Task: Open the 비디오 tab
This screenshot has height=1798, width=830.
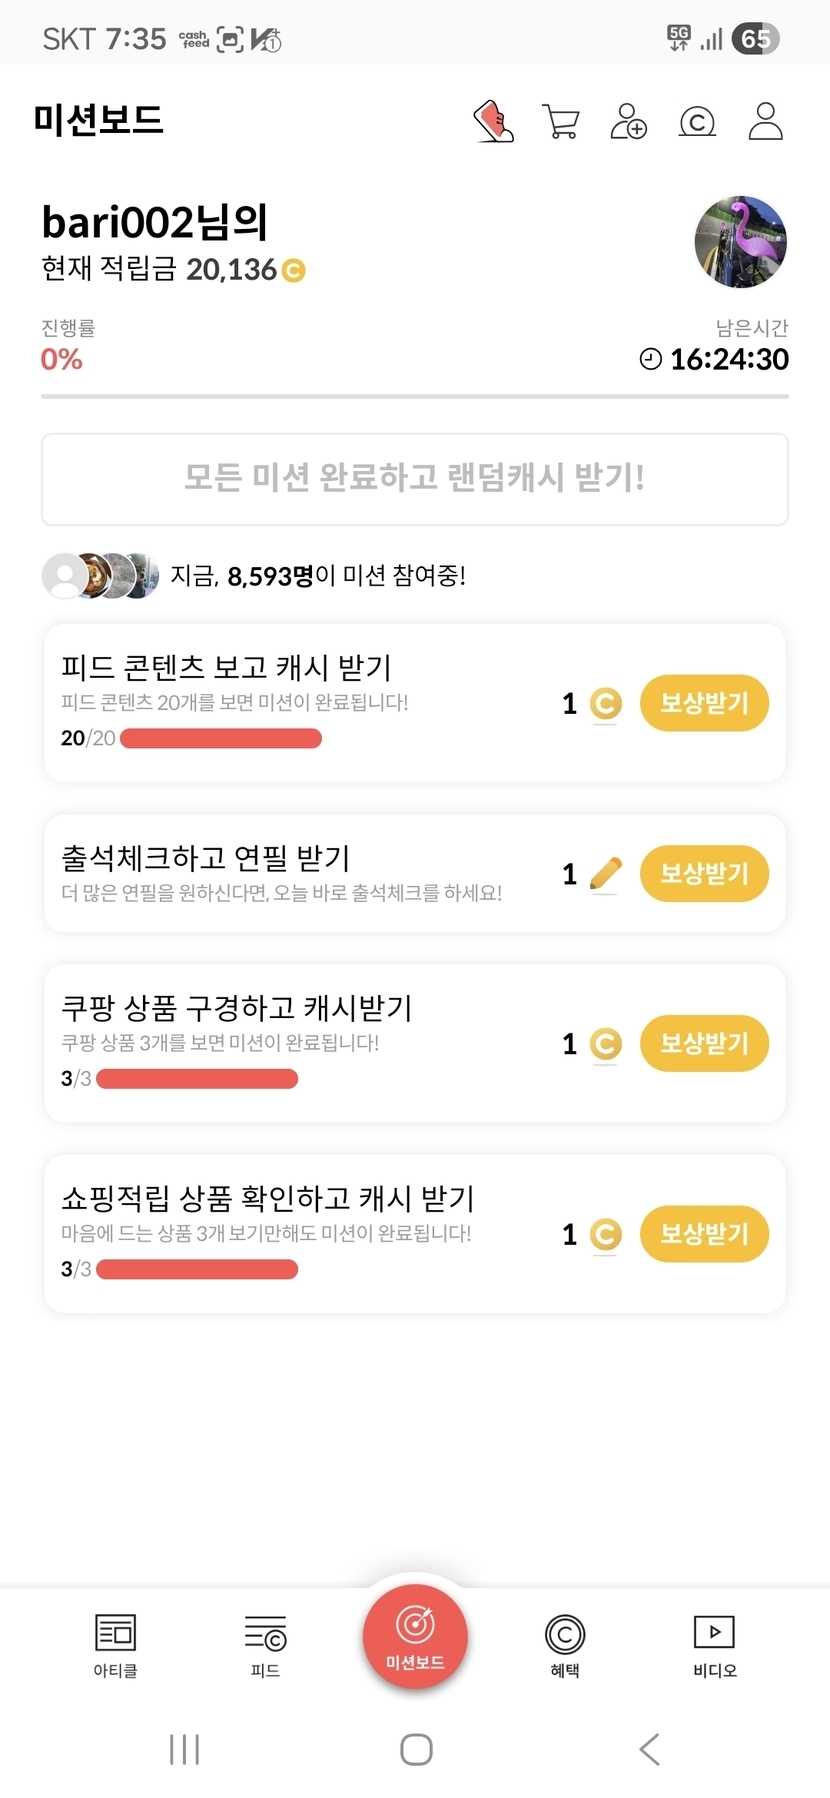Action: (x=714, y=1645)
